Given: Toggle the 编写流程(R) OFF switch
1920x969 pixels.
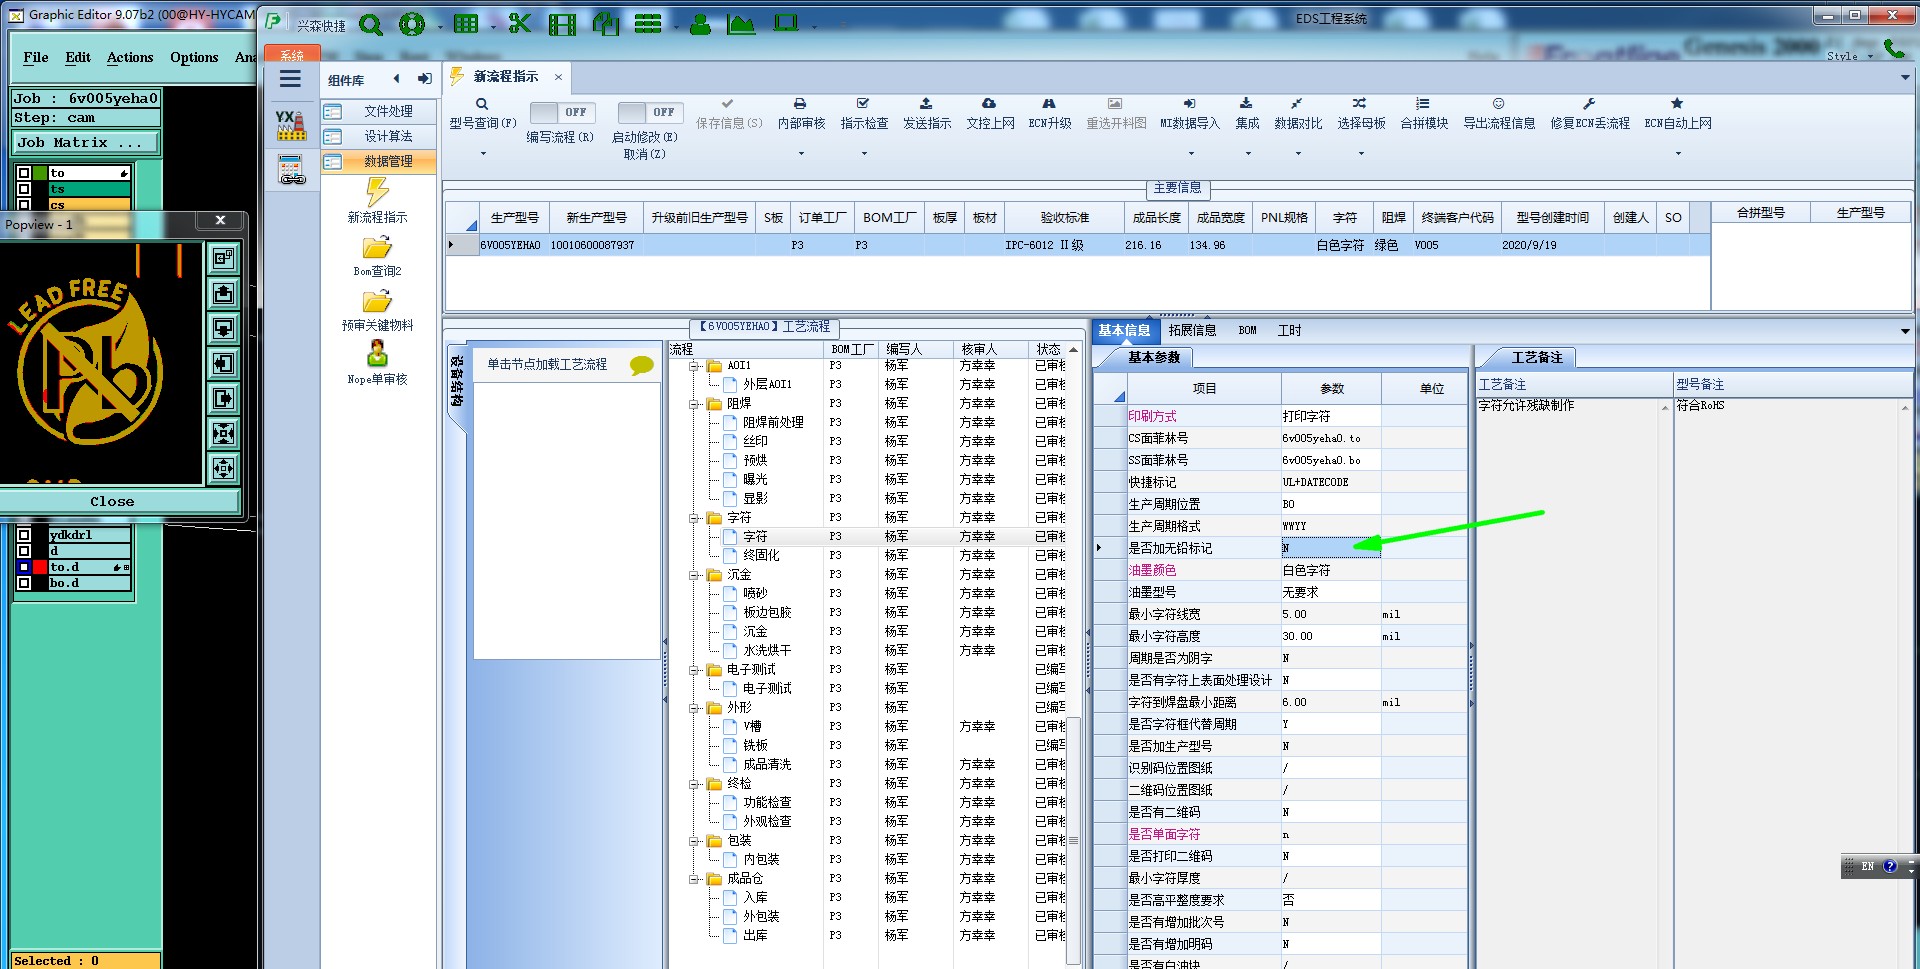Looking at the screenshot, I should (x=562, y=112).
